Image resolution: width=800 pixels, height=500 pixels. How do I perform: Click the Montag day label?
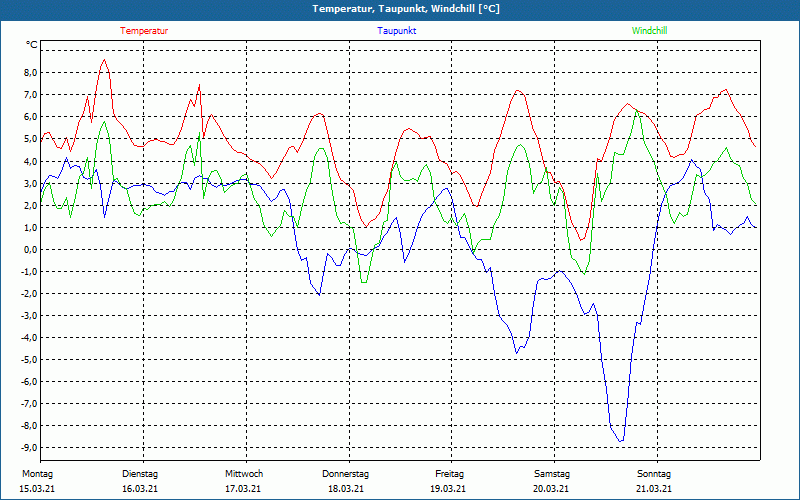pyautogui.click(x=37, y=474)
